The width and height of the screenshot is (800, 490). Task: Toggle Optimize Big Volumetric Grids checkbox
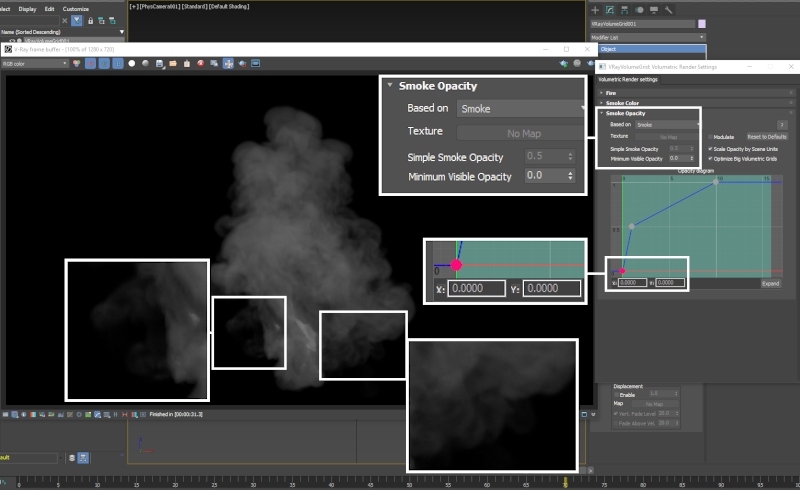[710, 158]
